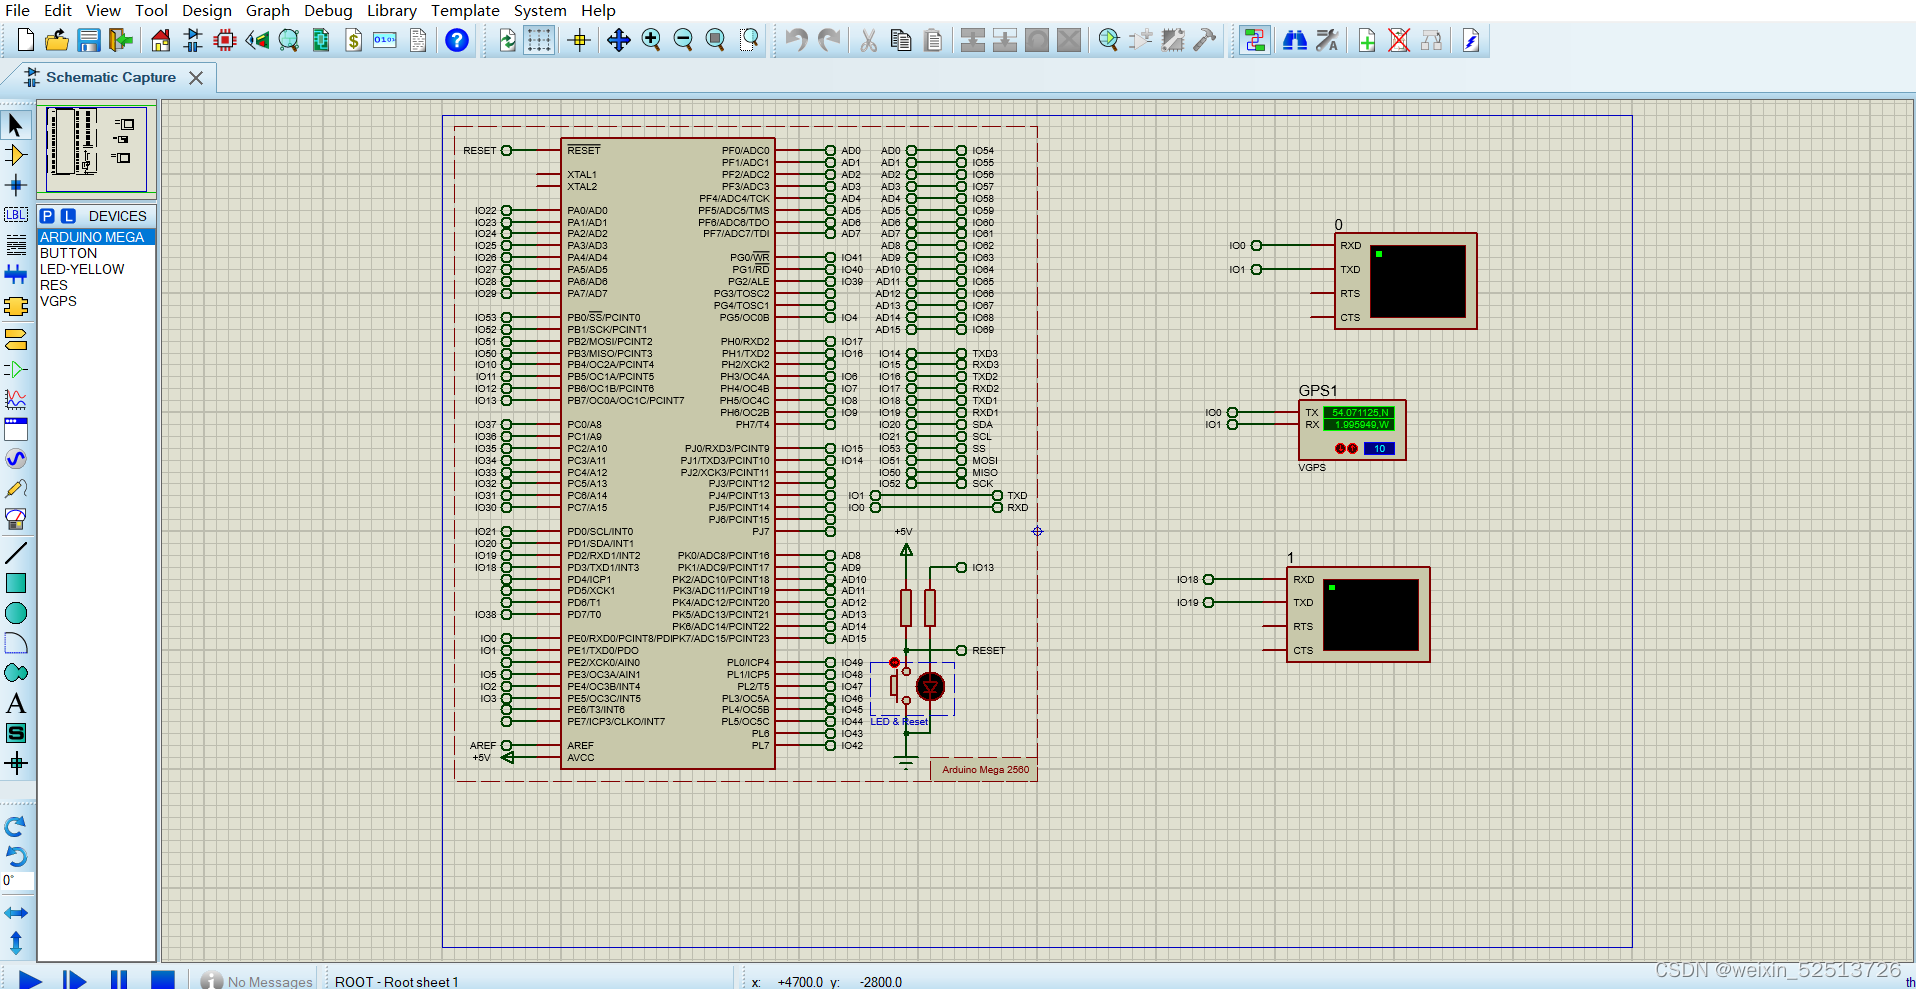Pick the 2D text 'A' tool

[x=16, y=703]
